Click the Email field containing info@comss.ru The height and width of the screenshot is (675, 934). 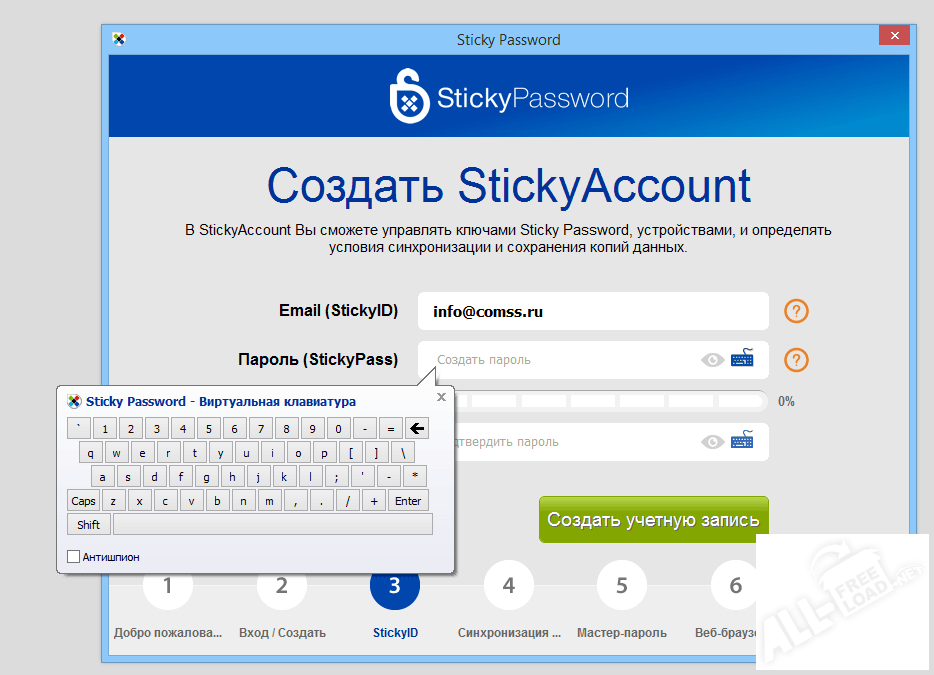pyautogui.click(x=592, y=311)
